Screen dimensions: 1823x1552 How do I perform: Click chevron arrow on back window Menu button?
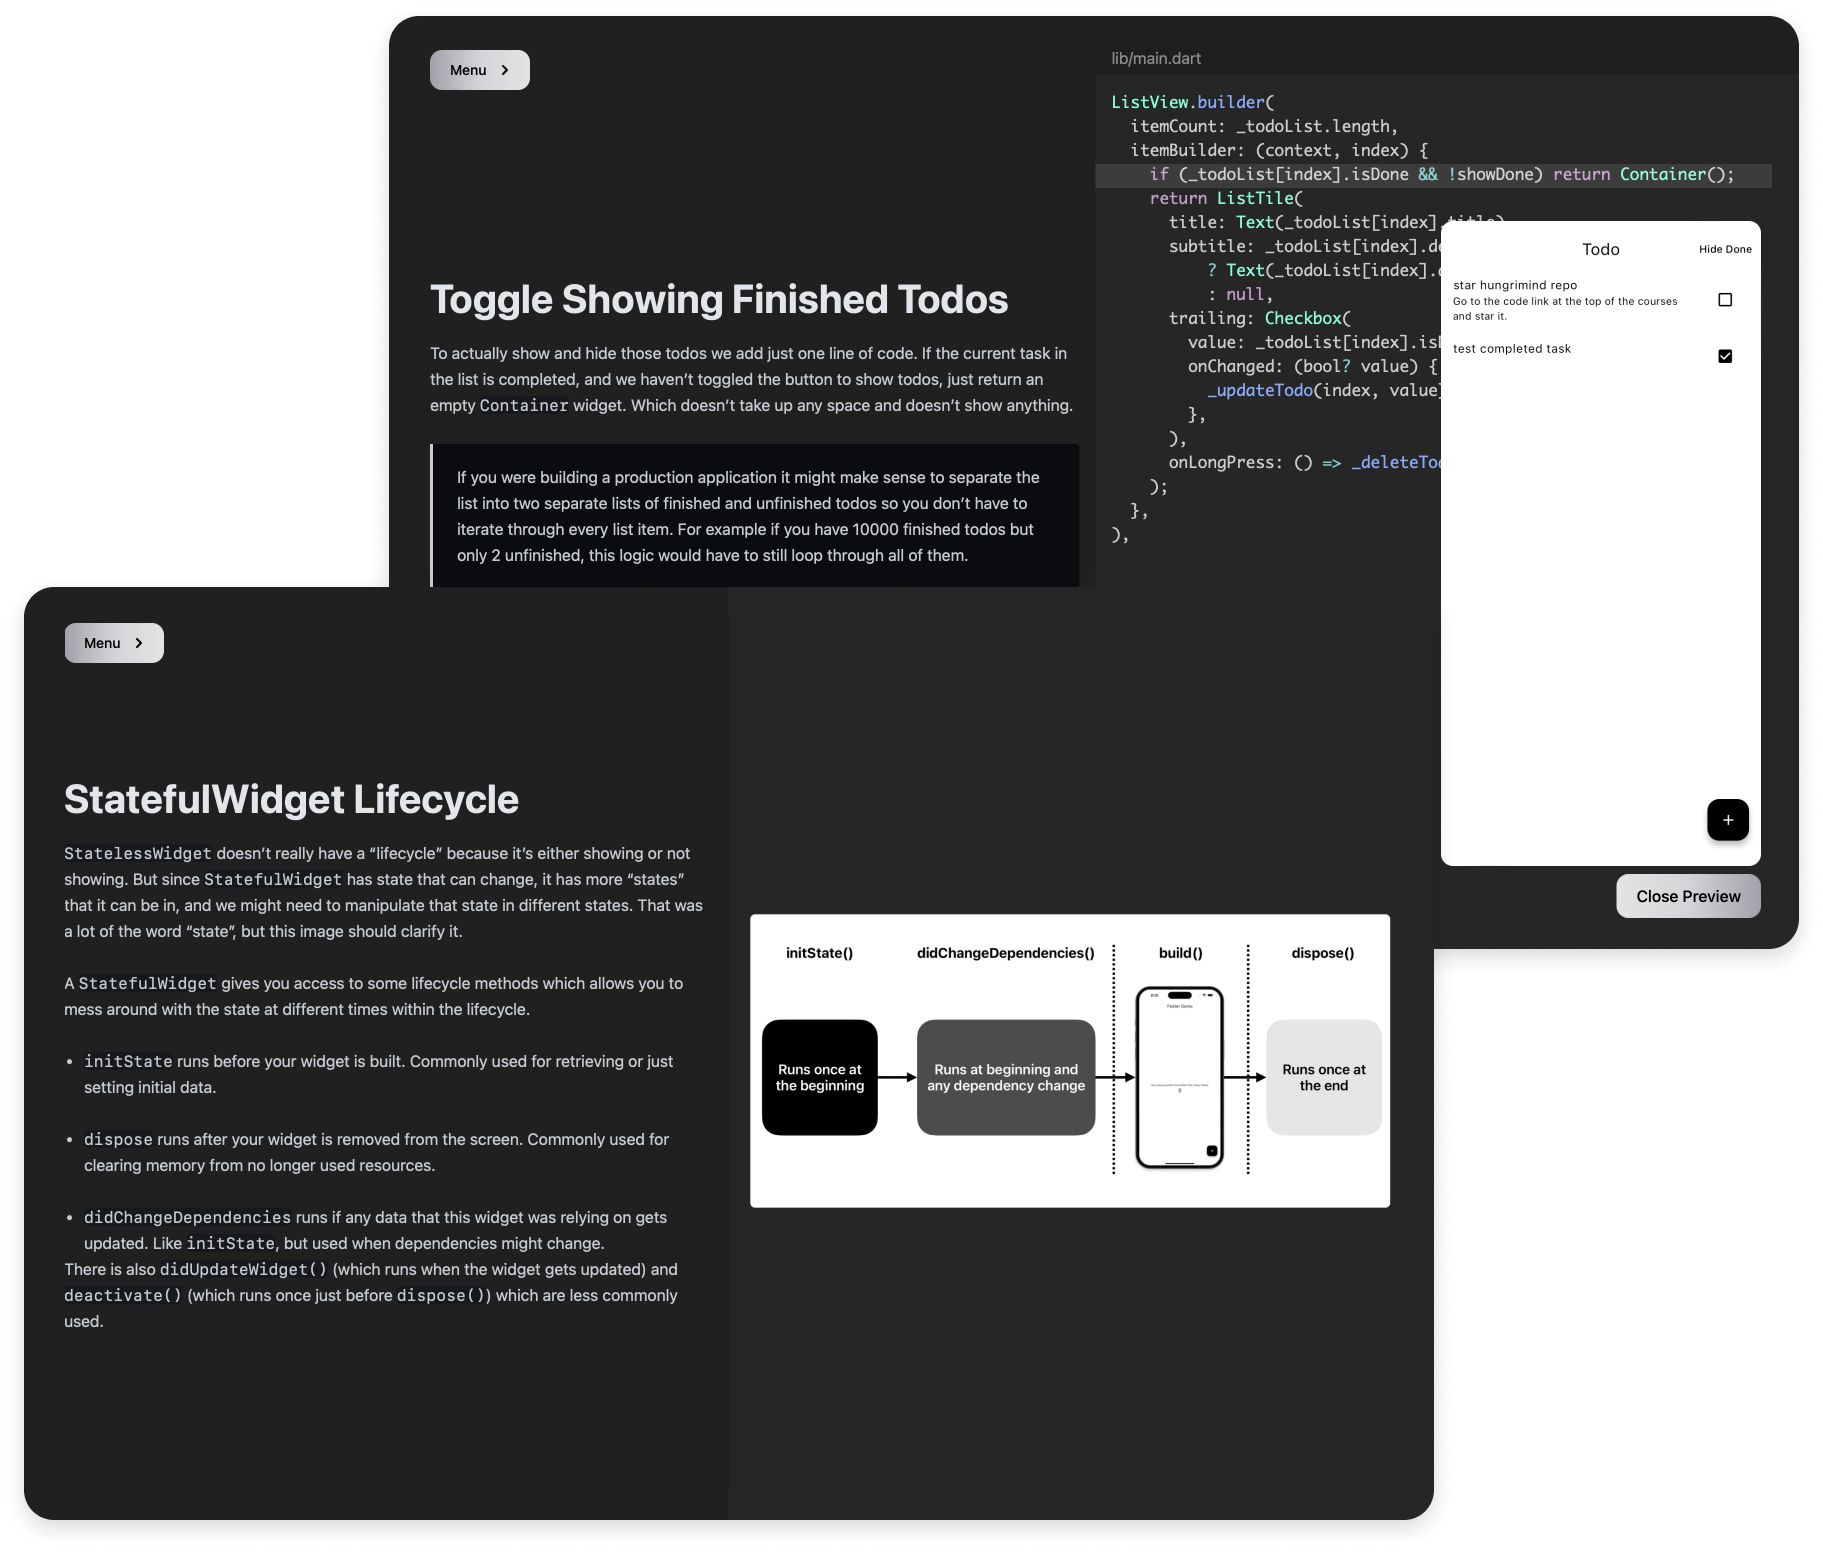click(x=505, y=70)
